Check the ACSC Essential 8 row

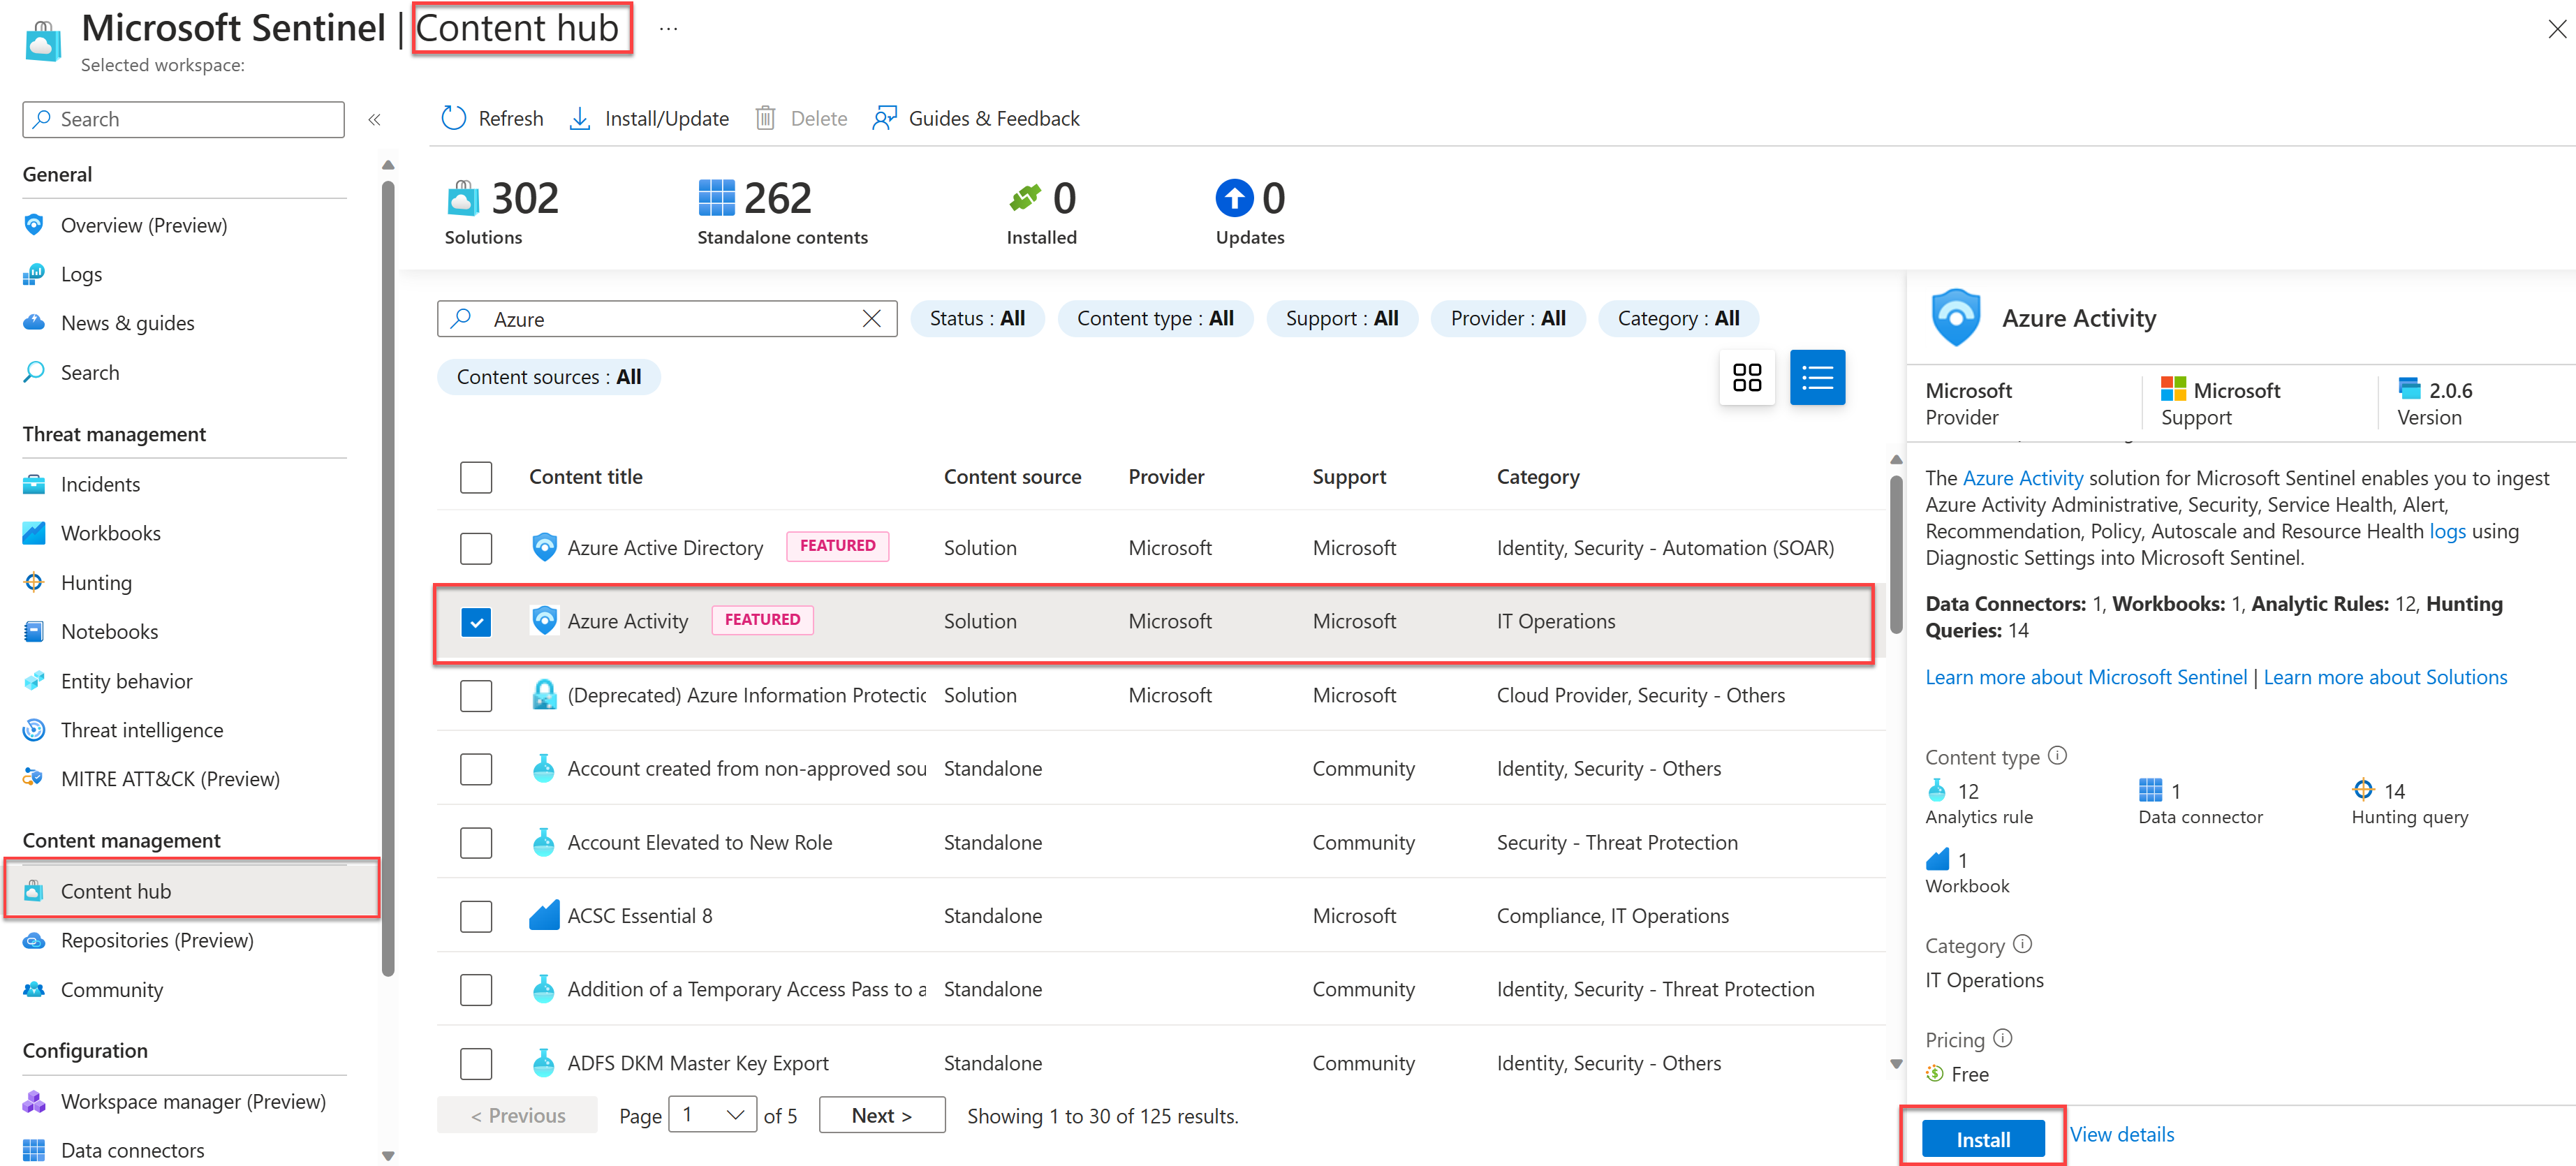coord(476,915)
